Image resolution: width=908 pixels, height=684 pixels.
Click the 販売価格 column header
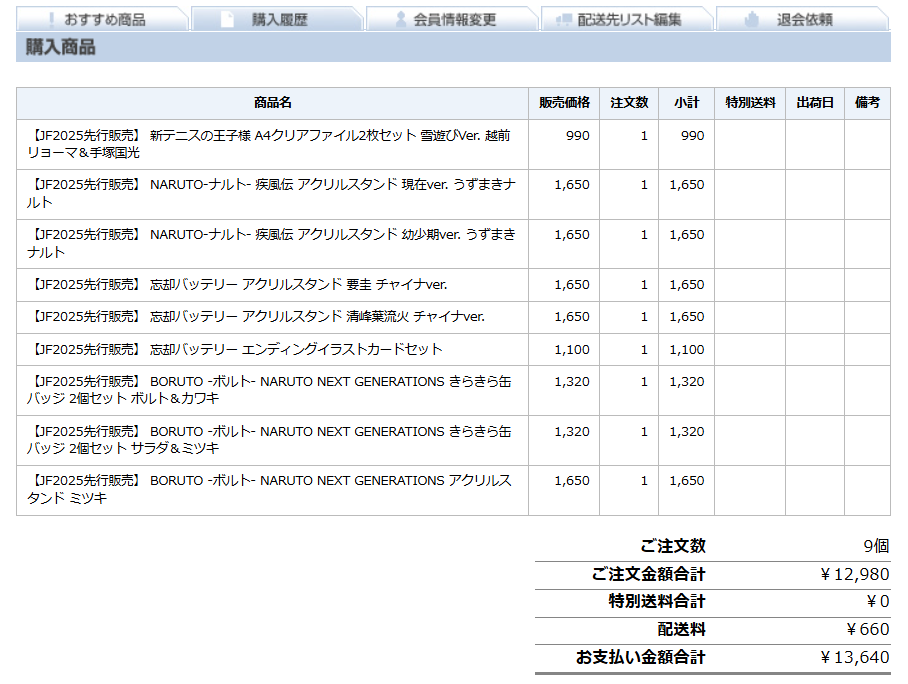[564, 103]
